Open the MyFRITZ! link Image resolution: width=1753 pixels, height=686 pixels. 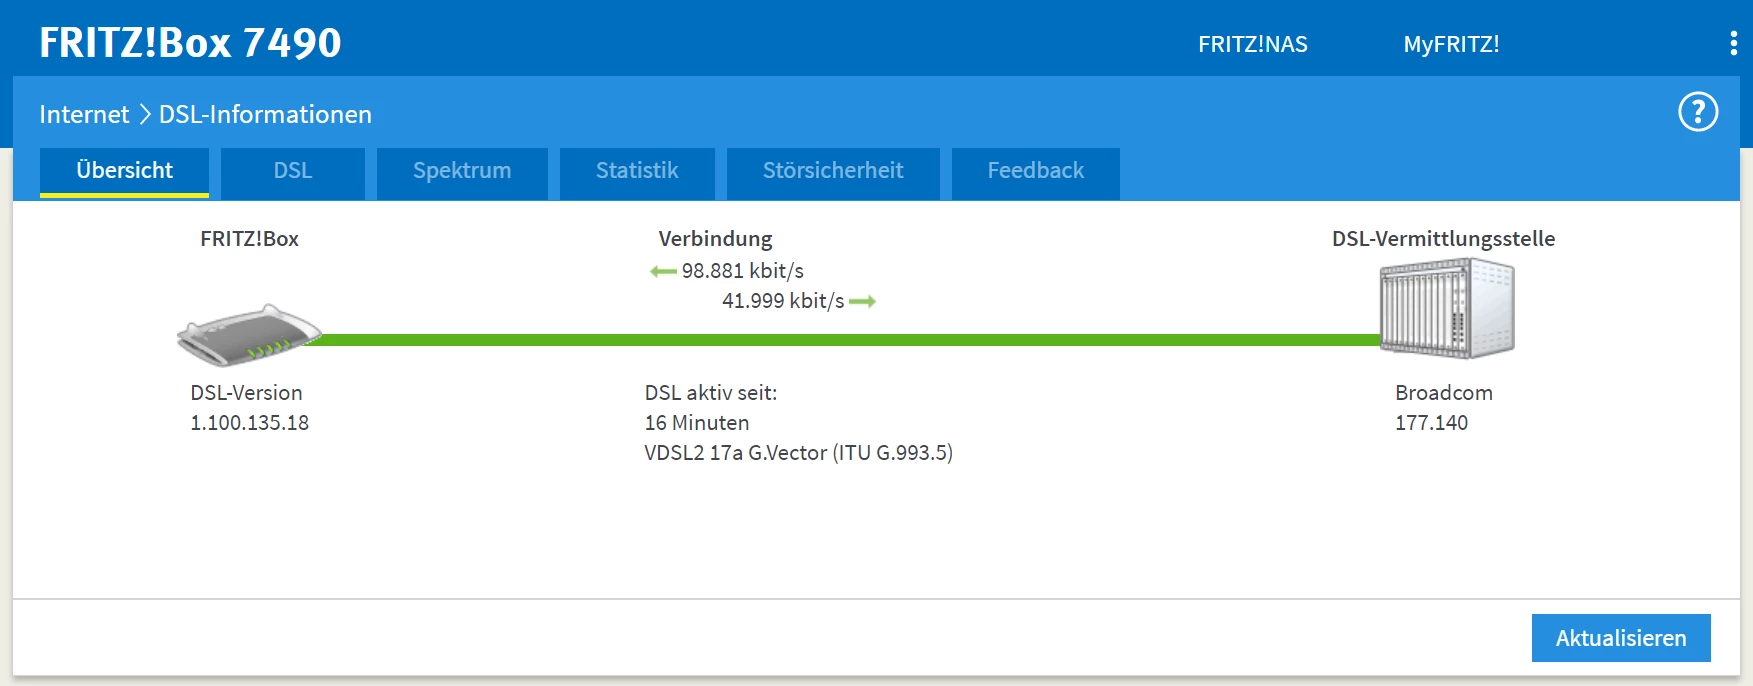tap(1451, 44)
